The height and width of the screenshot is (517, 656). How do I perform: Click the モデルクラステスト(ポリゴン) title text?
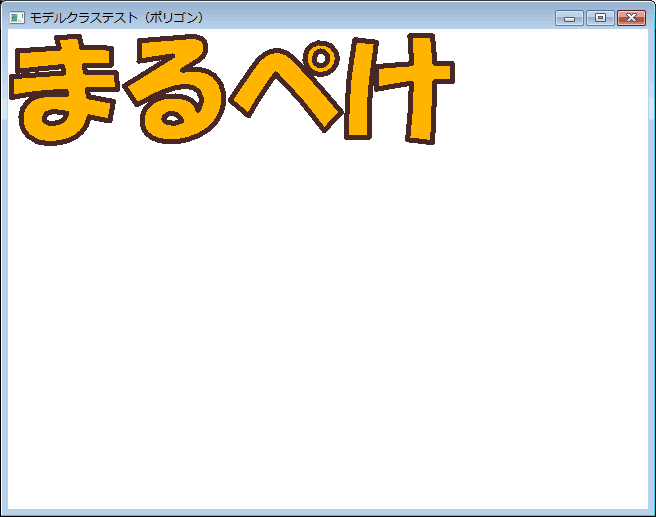117,18
